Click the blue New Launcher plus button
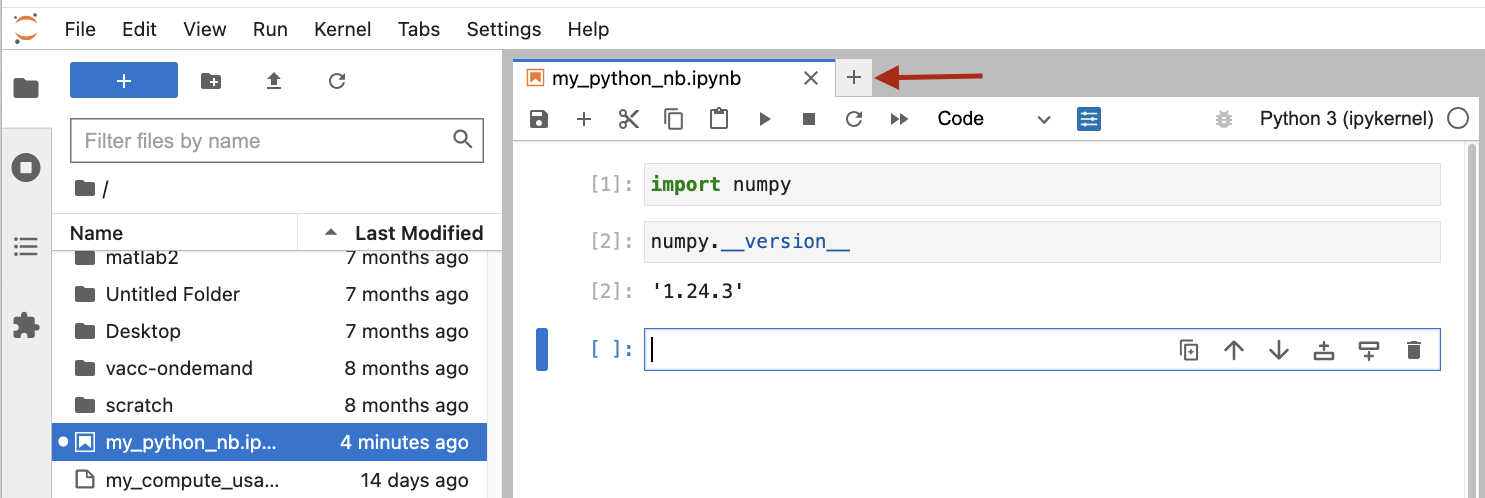 point(124,80)
